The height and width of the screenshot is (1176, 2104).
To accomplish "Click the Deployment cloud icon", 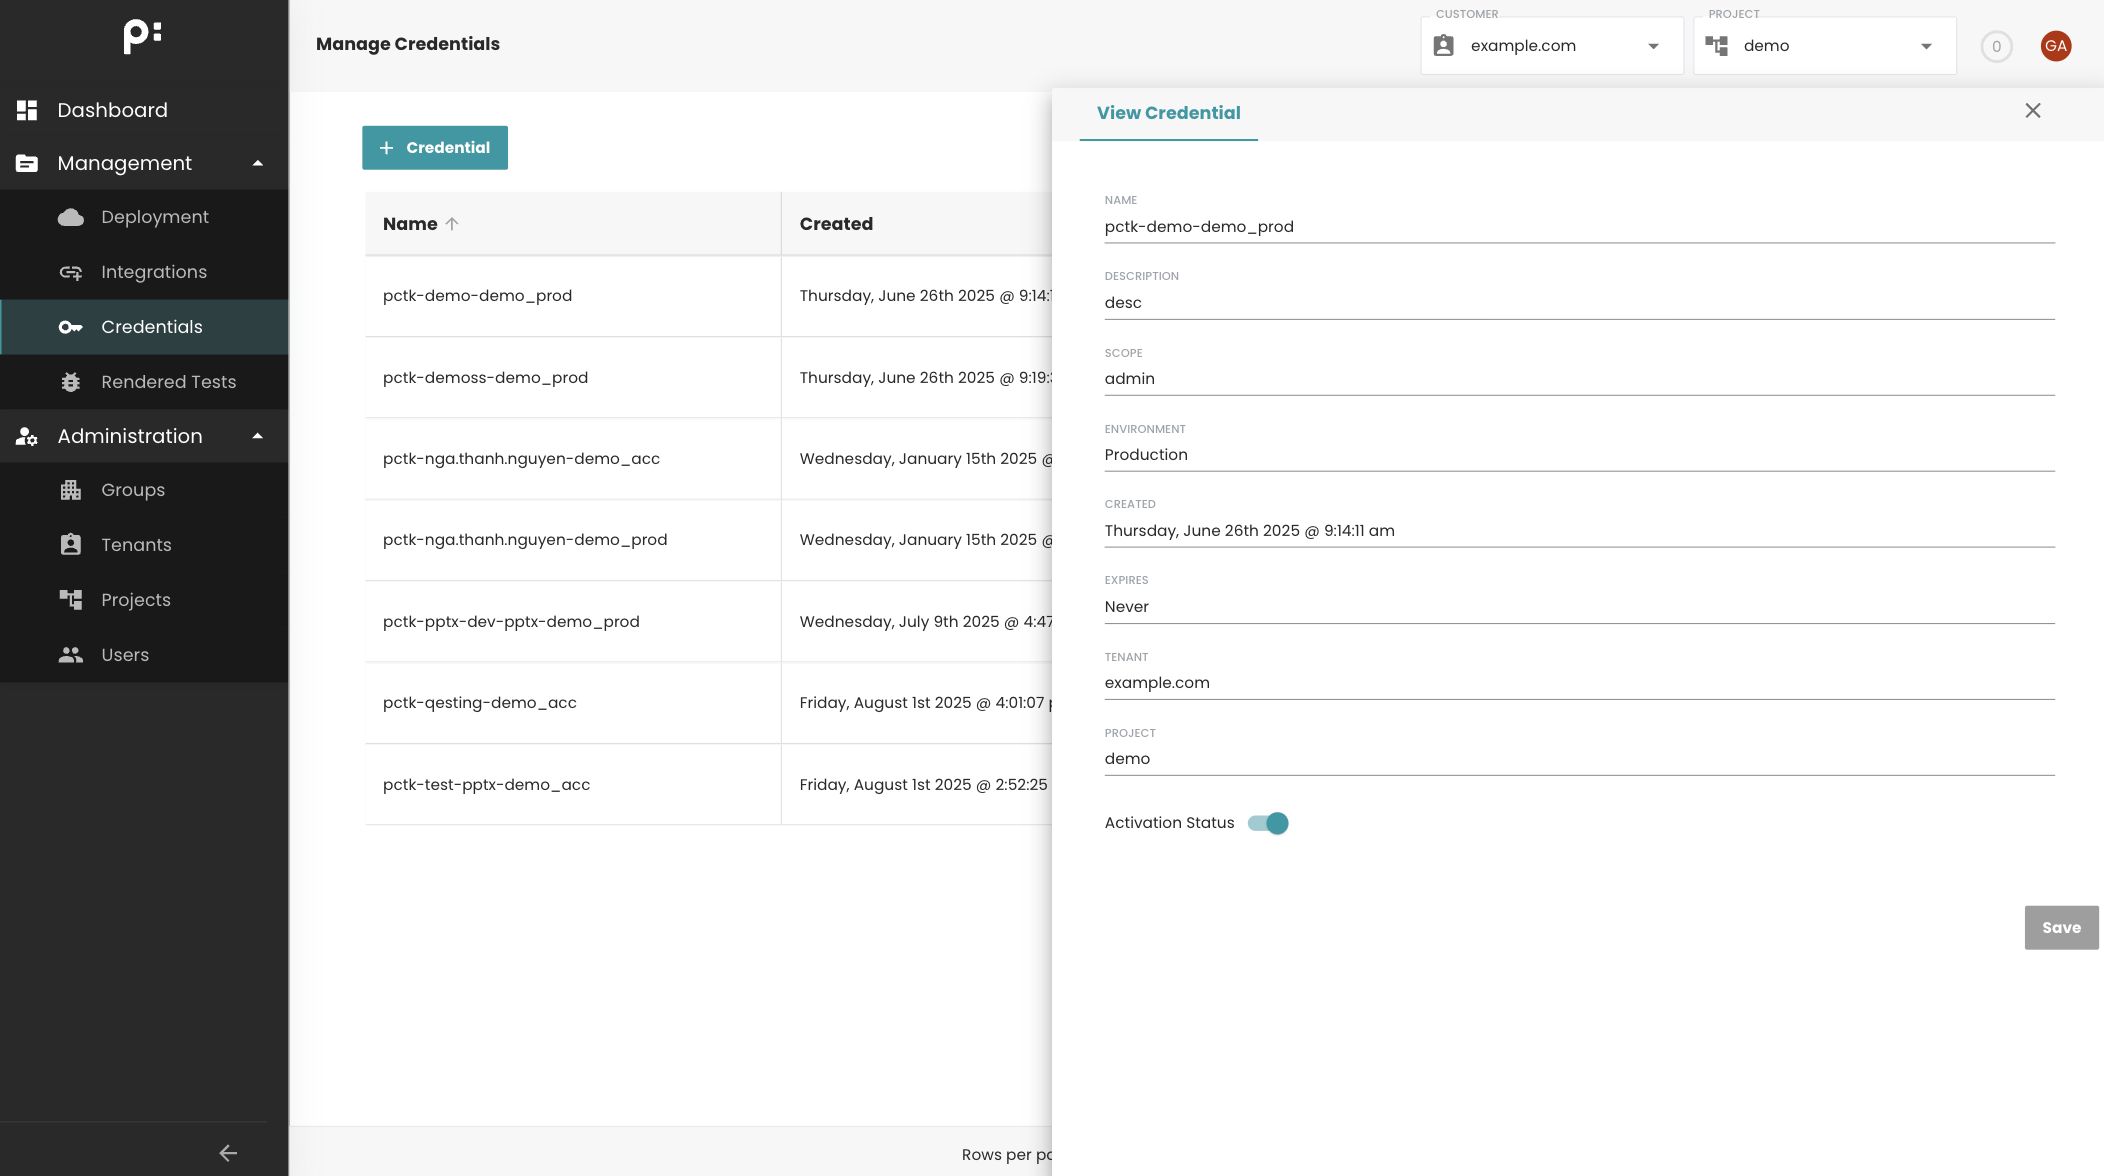I will [71, 217].
